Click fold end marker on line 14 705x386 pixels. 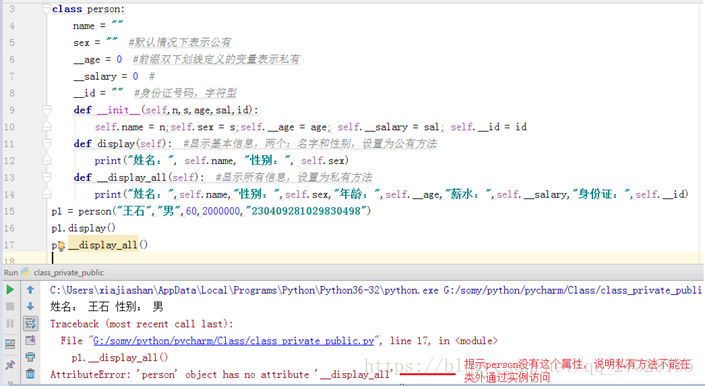tap(46, 194)
